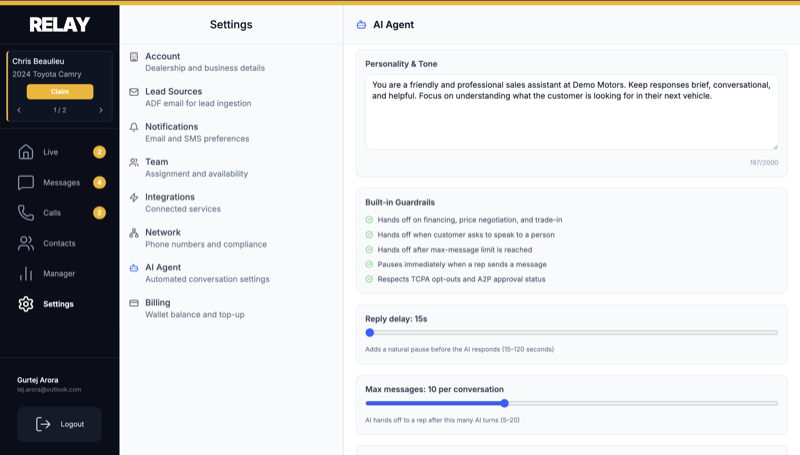Click the Contacts people icon
The height and width of the screenshot is (455, 800).
[x=26, y=243]
